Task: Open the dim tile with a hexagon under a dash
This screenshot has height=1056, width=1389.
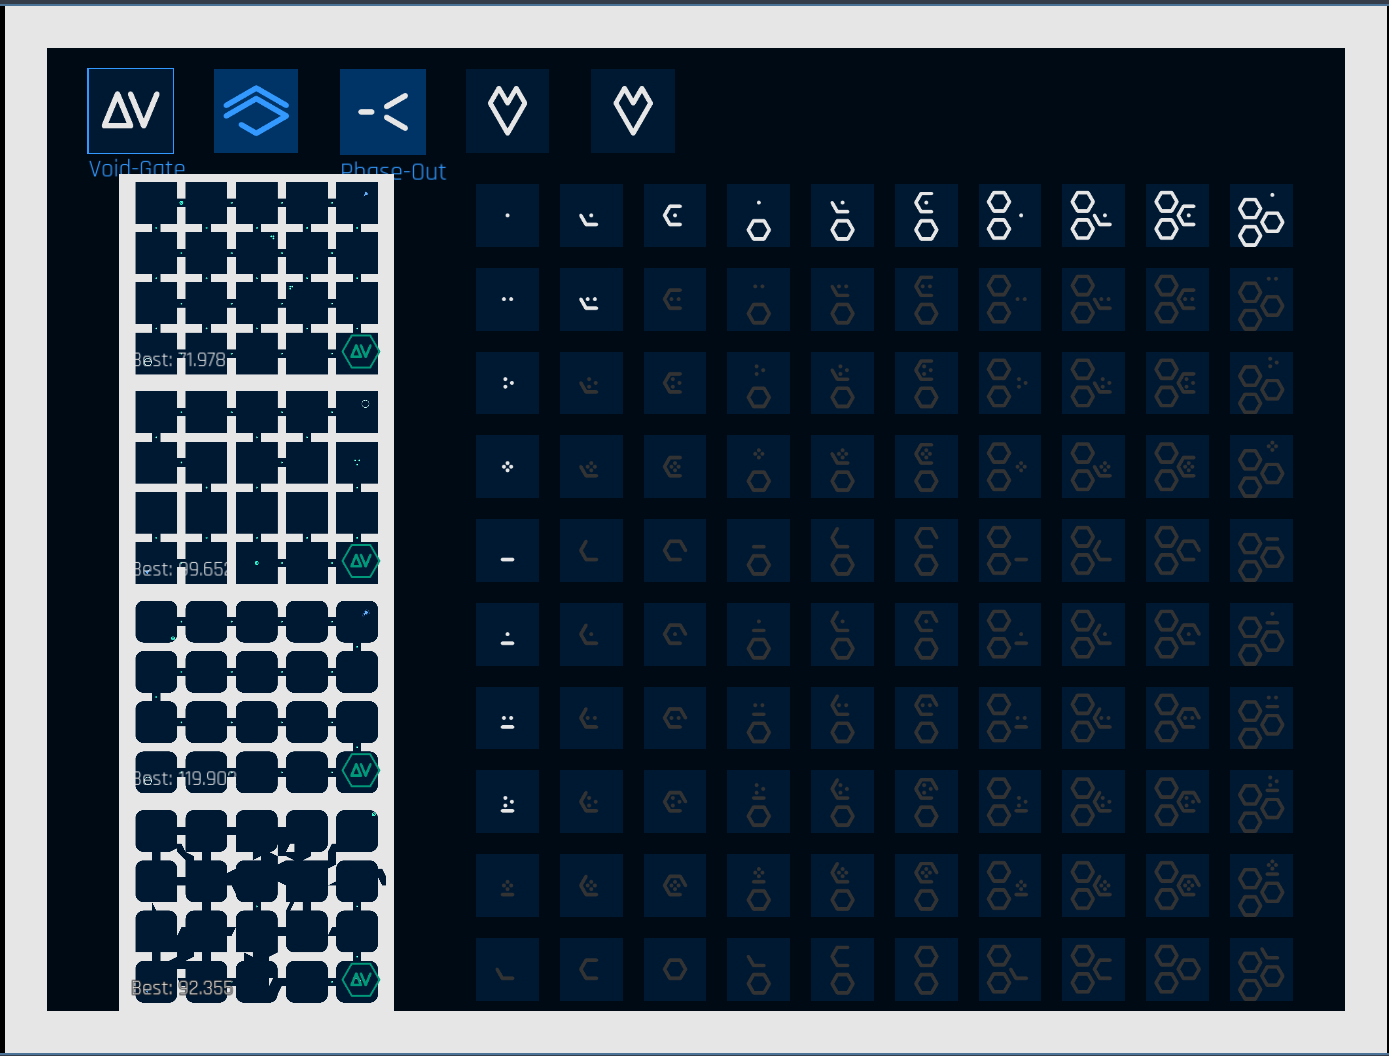Action: [x=759, y=551]
